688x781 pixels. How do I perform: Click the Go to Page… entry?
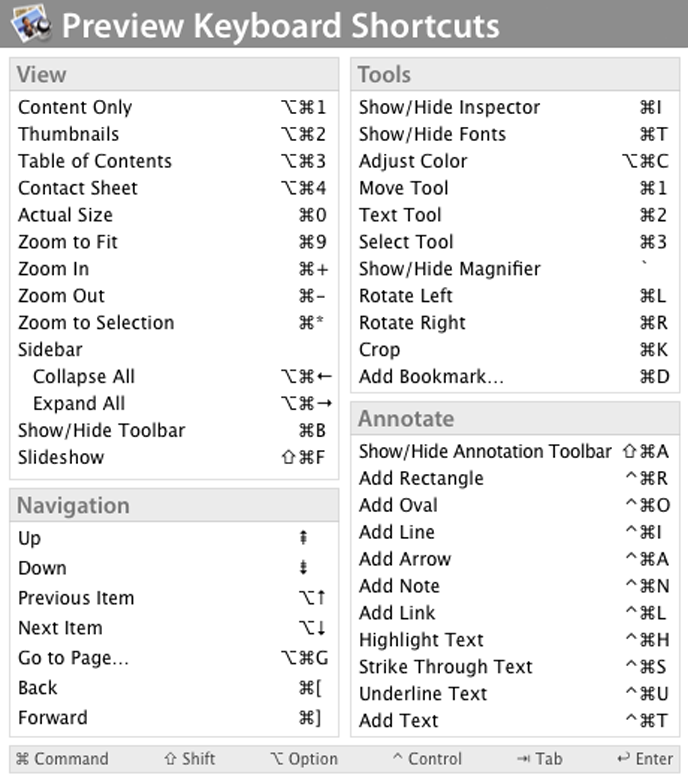pos(74,658)
